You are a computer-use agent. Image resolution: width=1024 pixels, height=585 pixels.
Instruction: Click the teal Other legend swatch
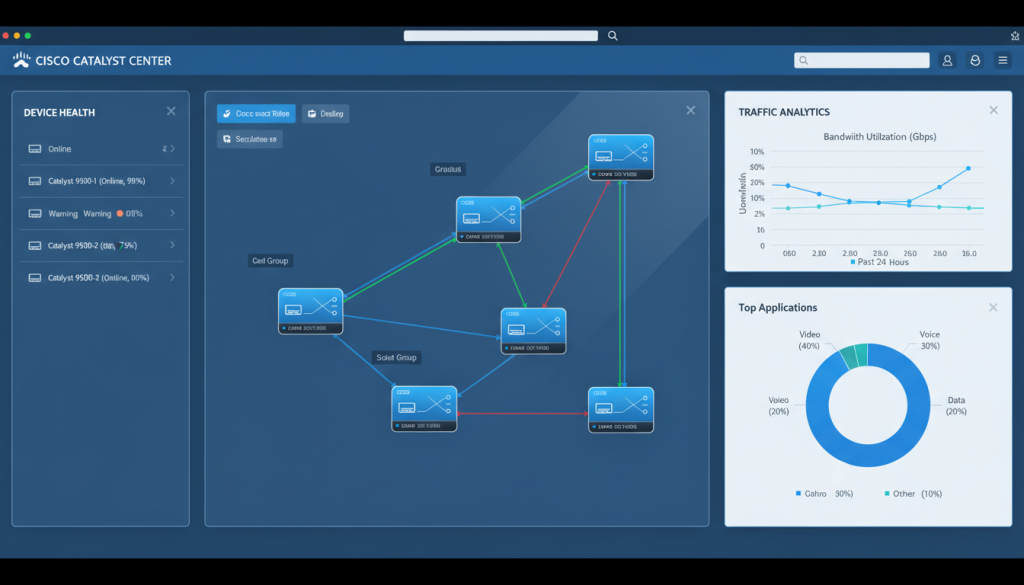click(887, 494)
